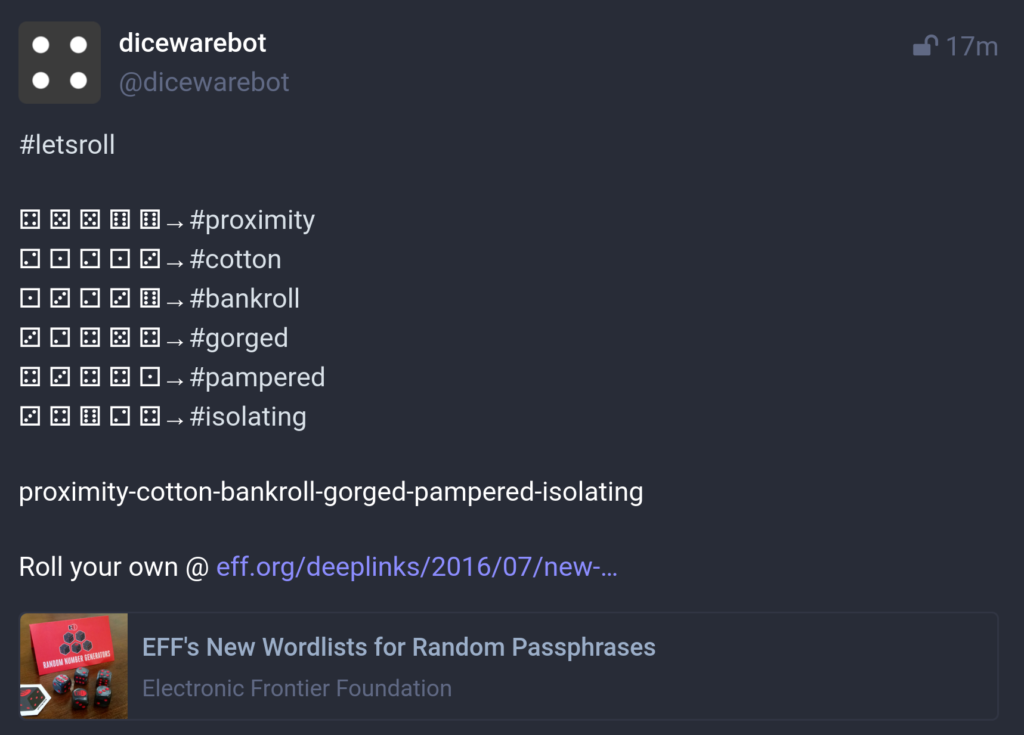Open the #bankroll hashtag

[244, 299]
